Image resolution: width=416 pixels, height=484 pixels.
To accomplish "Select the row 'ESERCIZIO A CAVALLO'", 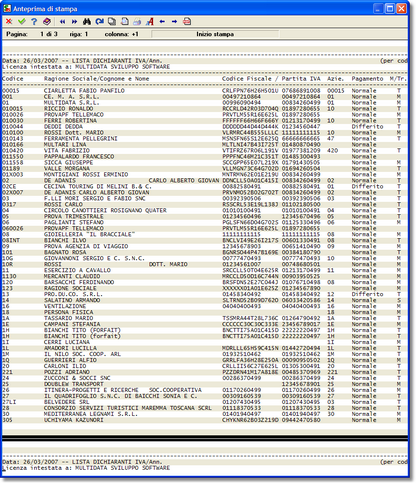I will (205, 270).
